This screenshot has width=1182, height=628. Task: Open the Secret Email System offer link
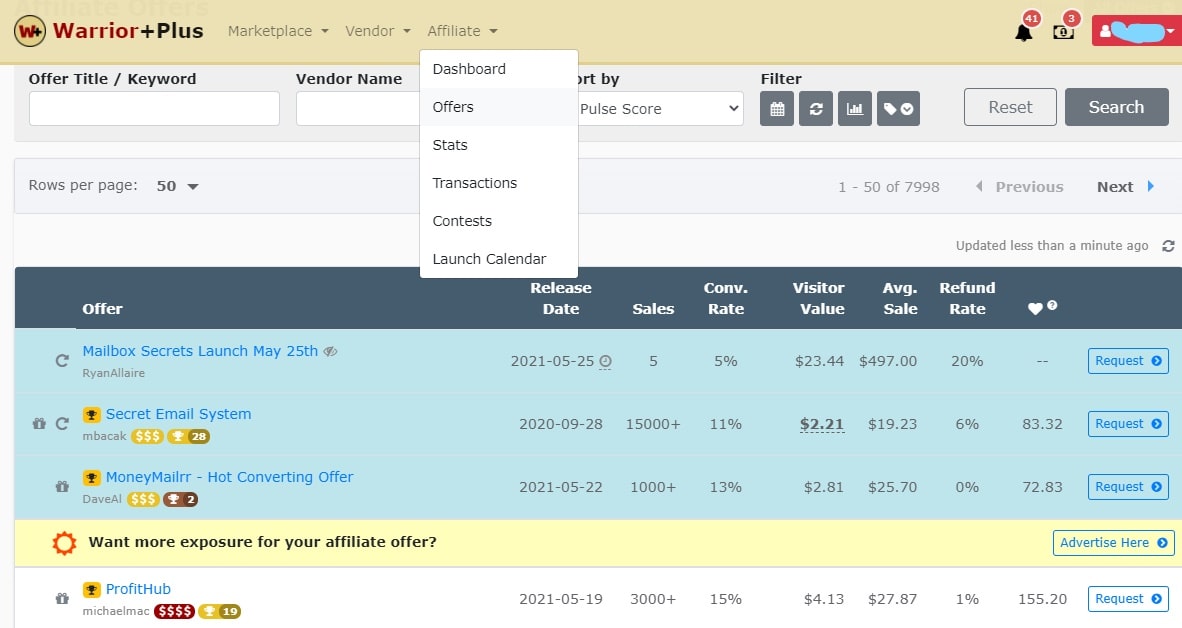[178, 414]
